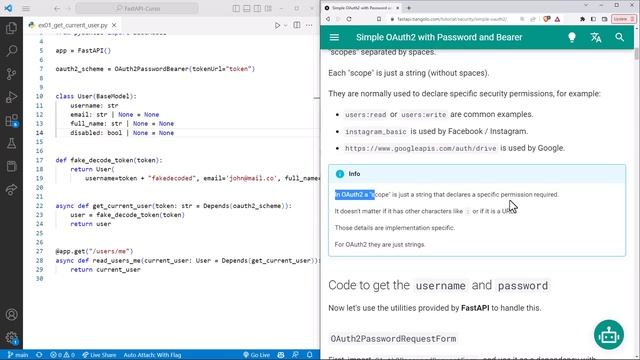Click Go Live in the status bar
Screen dimensions: 640x360
click(256, 355)
